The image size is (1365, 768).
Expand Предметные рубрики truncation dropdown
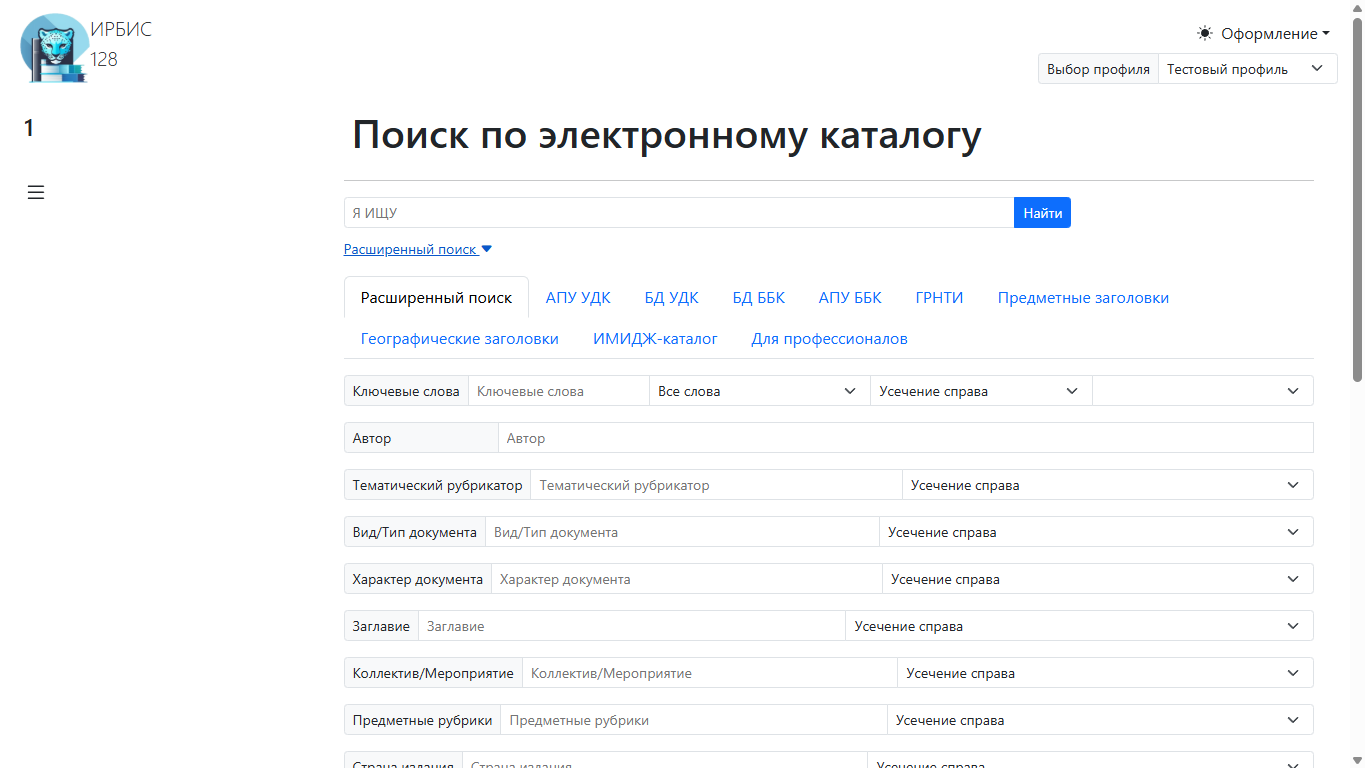tap(1101, 720)
